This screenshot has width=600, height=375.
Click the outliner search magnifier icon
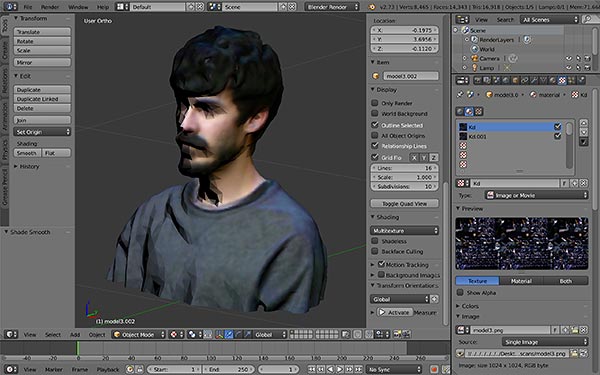588,19
